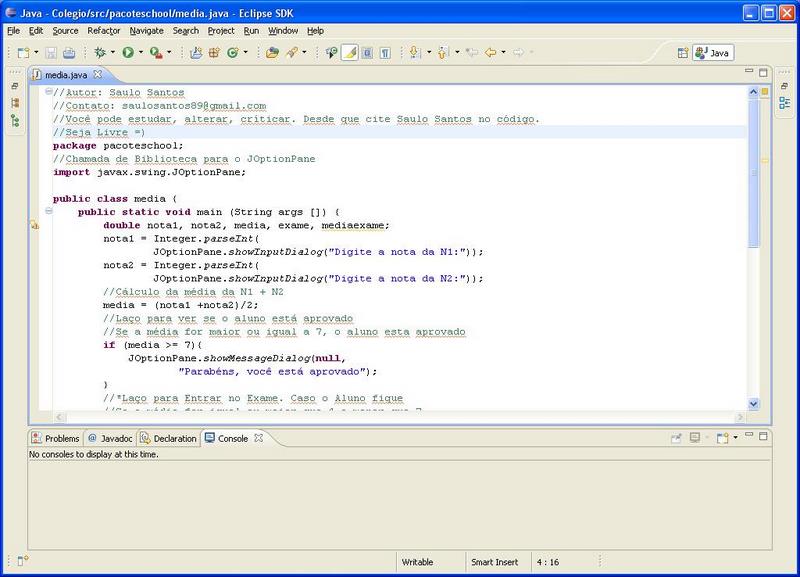Switch to the Declaration tab
This screenshot has width=800, height=577.
pyautogui.click(x=168, y=438)
